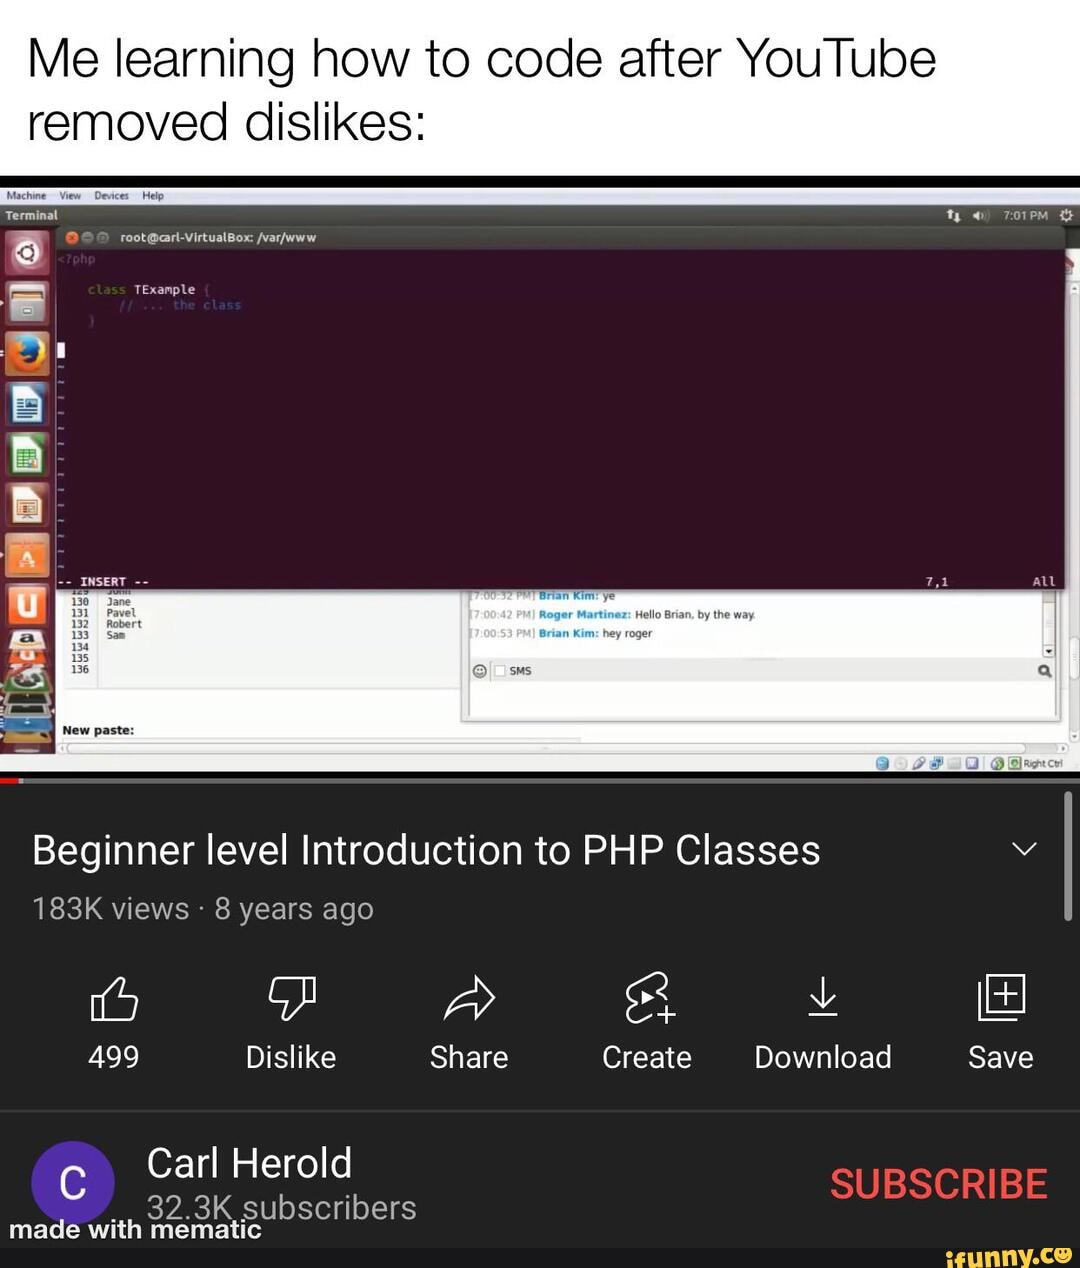Open Carl Herold channel avatar
This screenshot has height=1268, width=1080.
click(x=73, y=1183)
